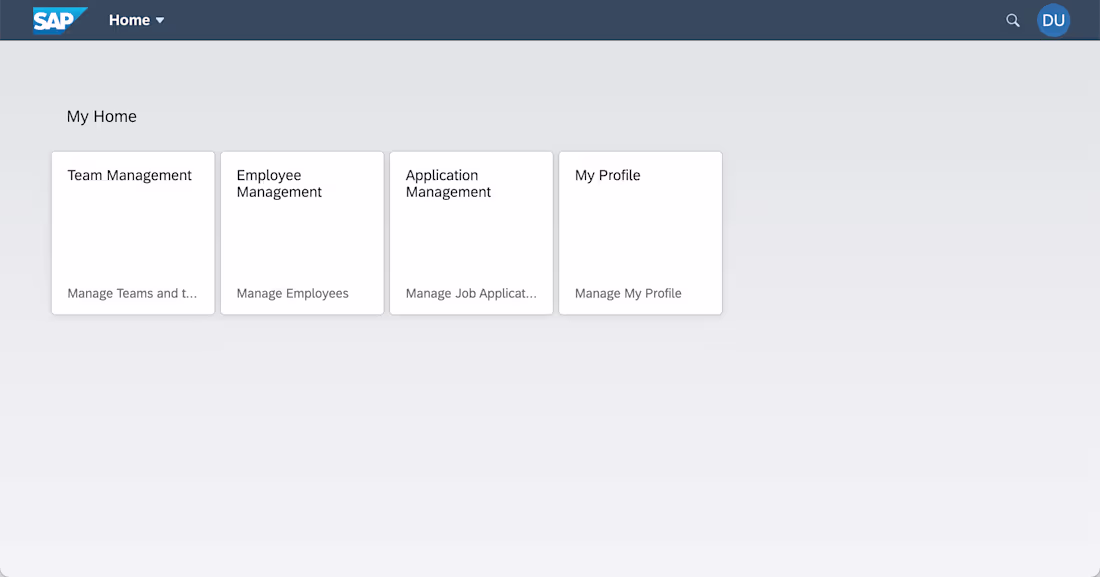Click Manage Job Applications on its tile
The height and width of the screenshot is (577, 1100).
tap(470, 293)
